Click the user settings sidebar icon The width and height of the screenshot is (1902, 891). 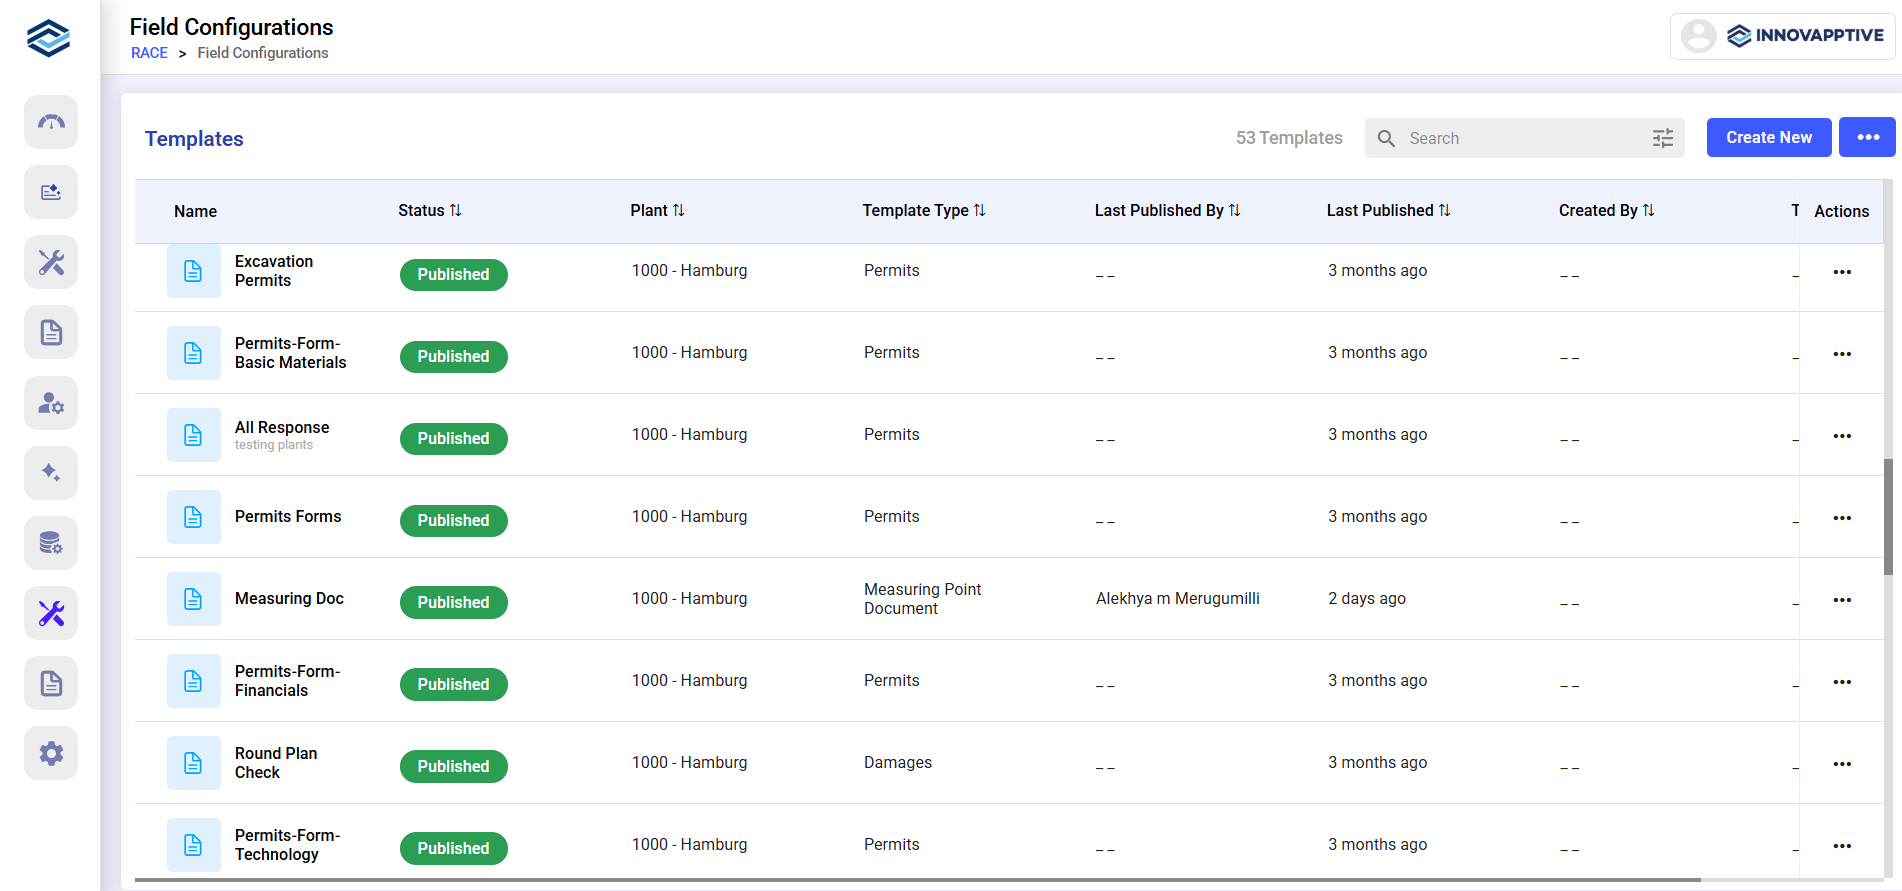click(x=51, y=403)
